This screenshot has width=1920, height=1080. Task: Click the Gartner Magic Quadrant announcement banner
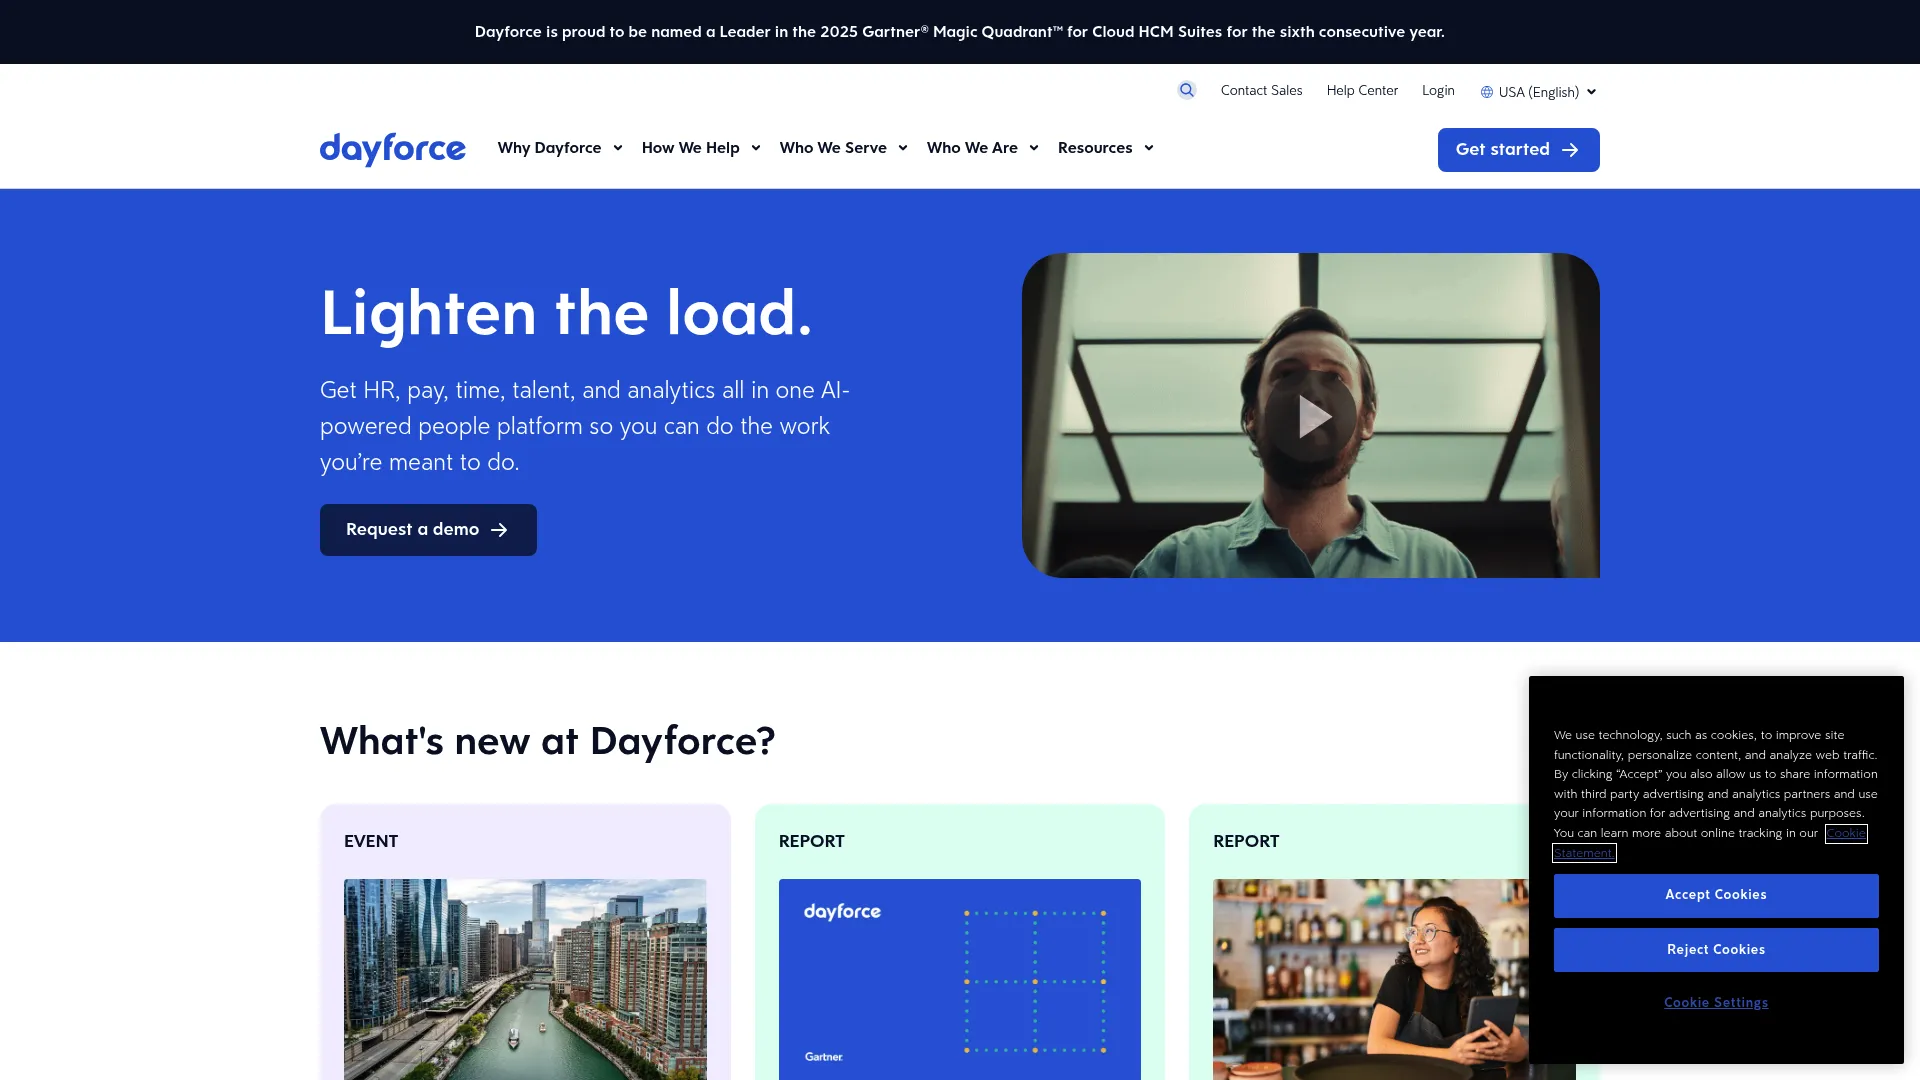coord(960,32)
